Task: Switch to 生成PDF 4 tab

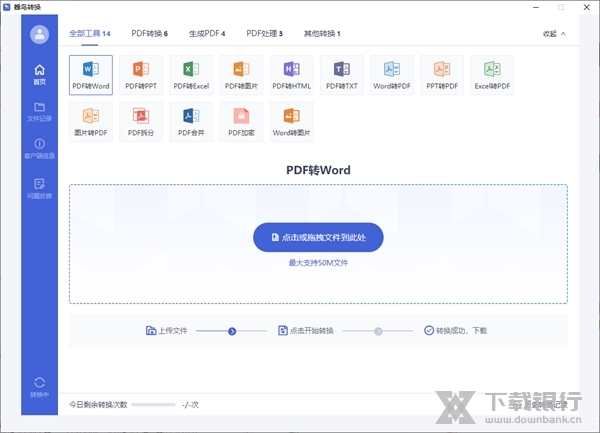Action: coord(207,34)
